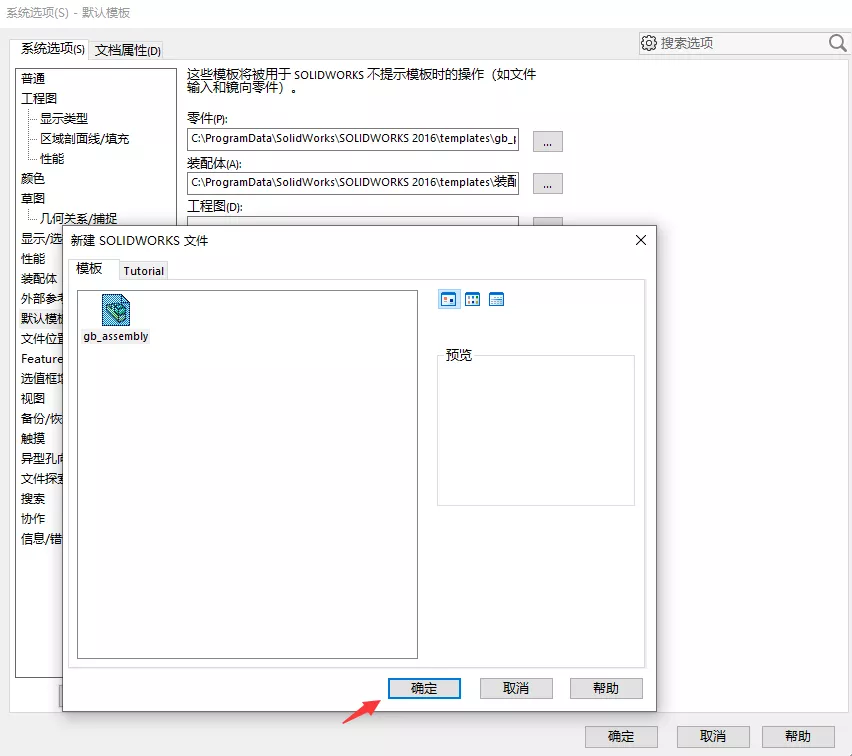This screenshot has width=852, height=756.
Task: Click the search magnifier icon
Action: [837, 43]
